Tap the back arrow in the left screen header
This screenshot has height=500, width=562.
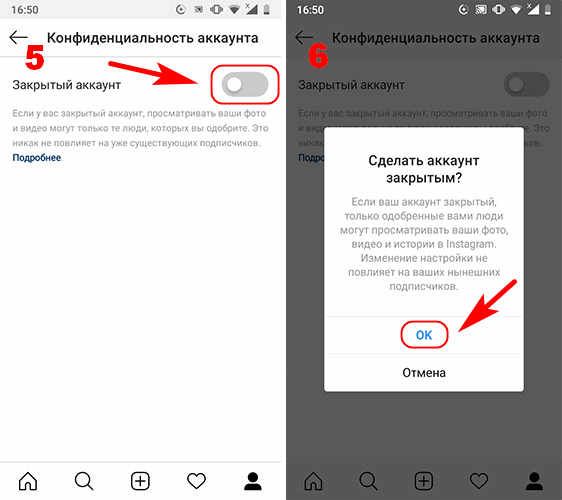tap(18, 37)
